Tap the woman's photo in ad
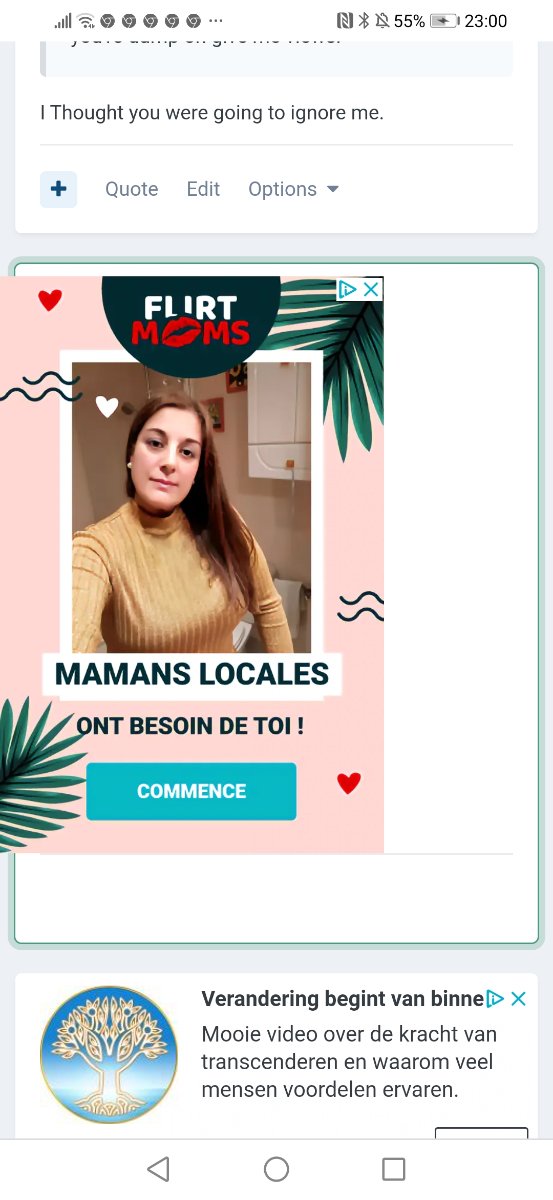Image resolution: width=553 pixels, height=1200 pixels. pos(191,507)
